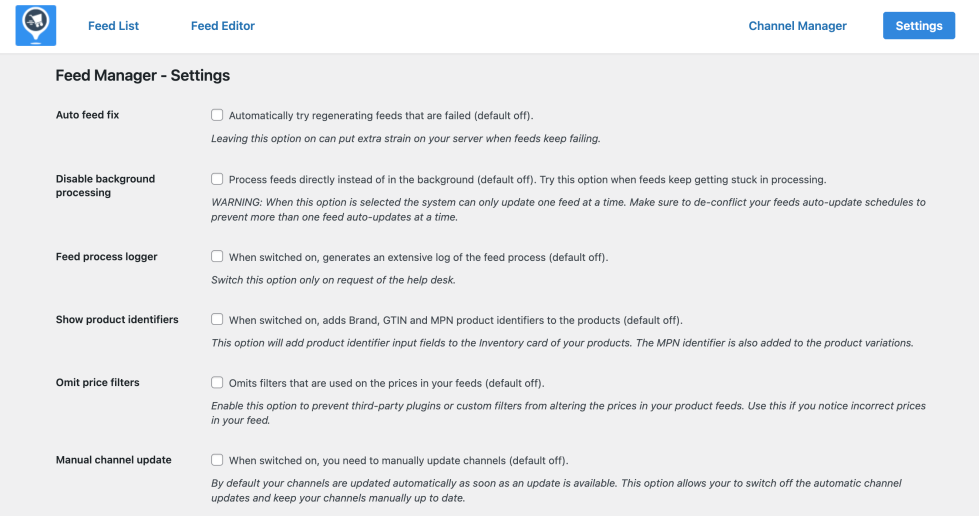The width and height of the screenshot is (979, 516).
Task: Tick the Disable background processing checkbox
Action: point(217,179)
